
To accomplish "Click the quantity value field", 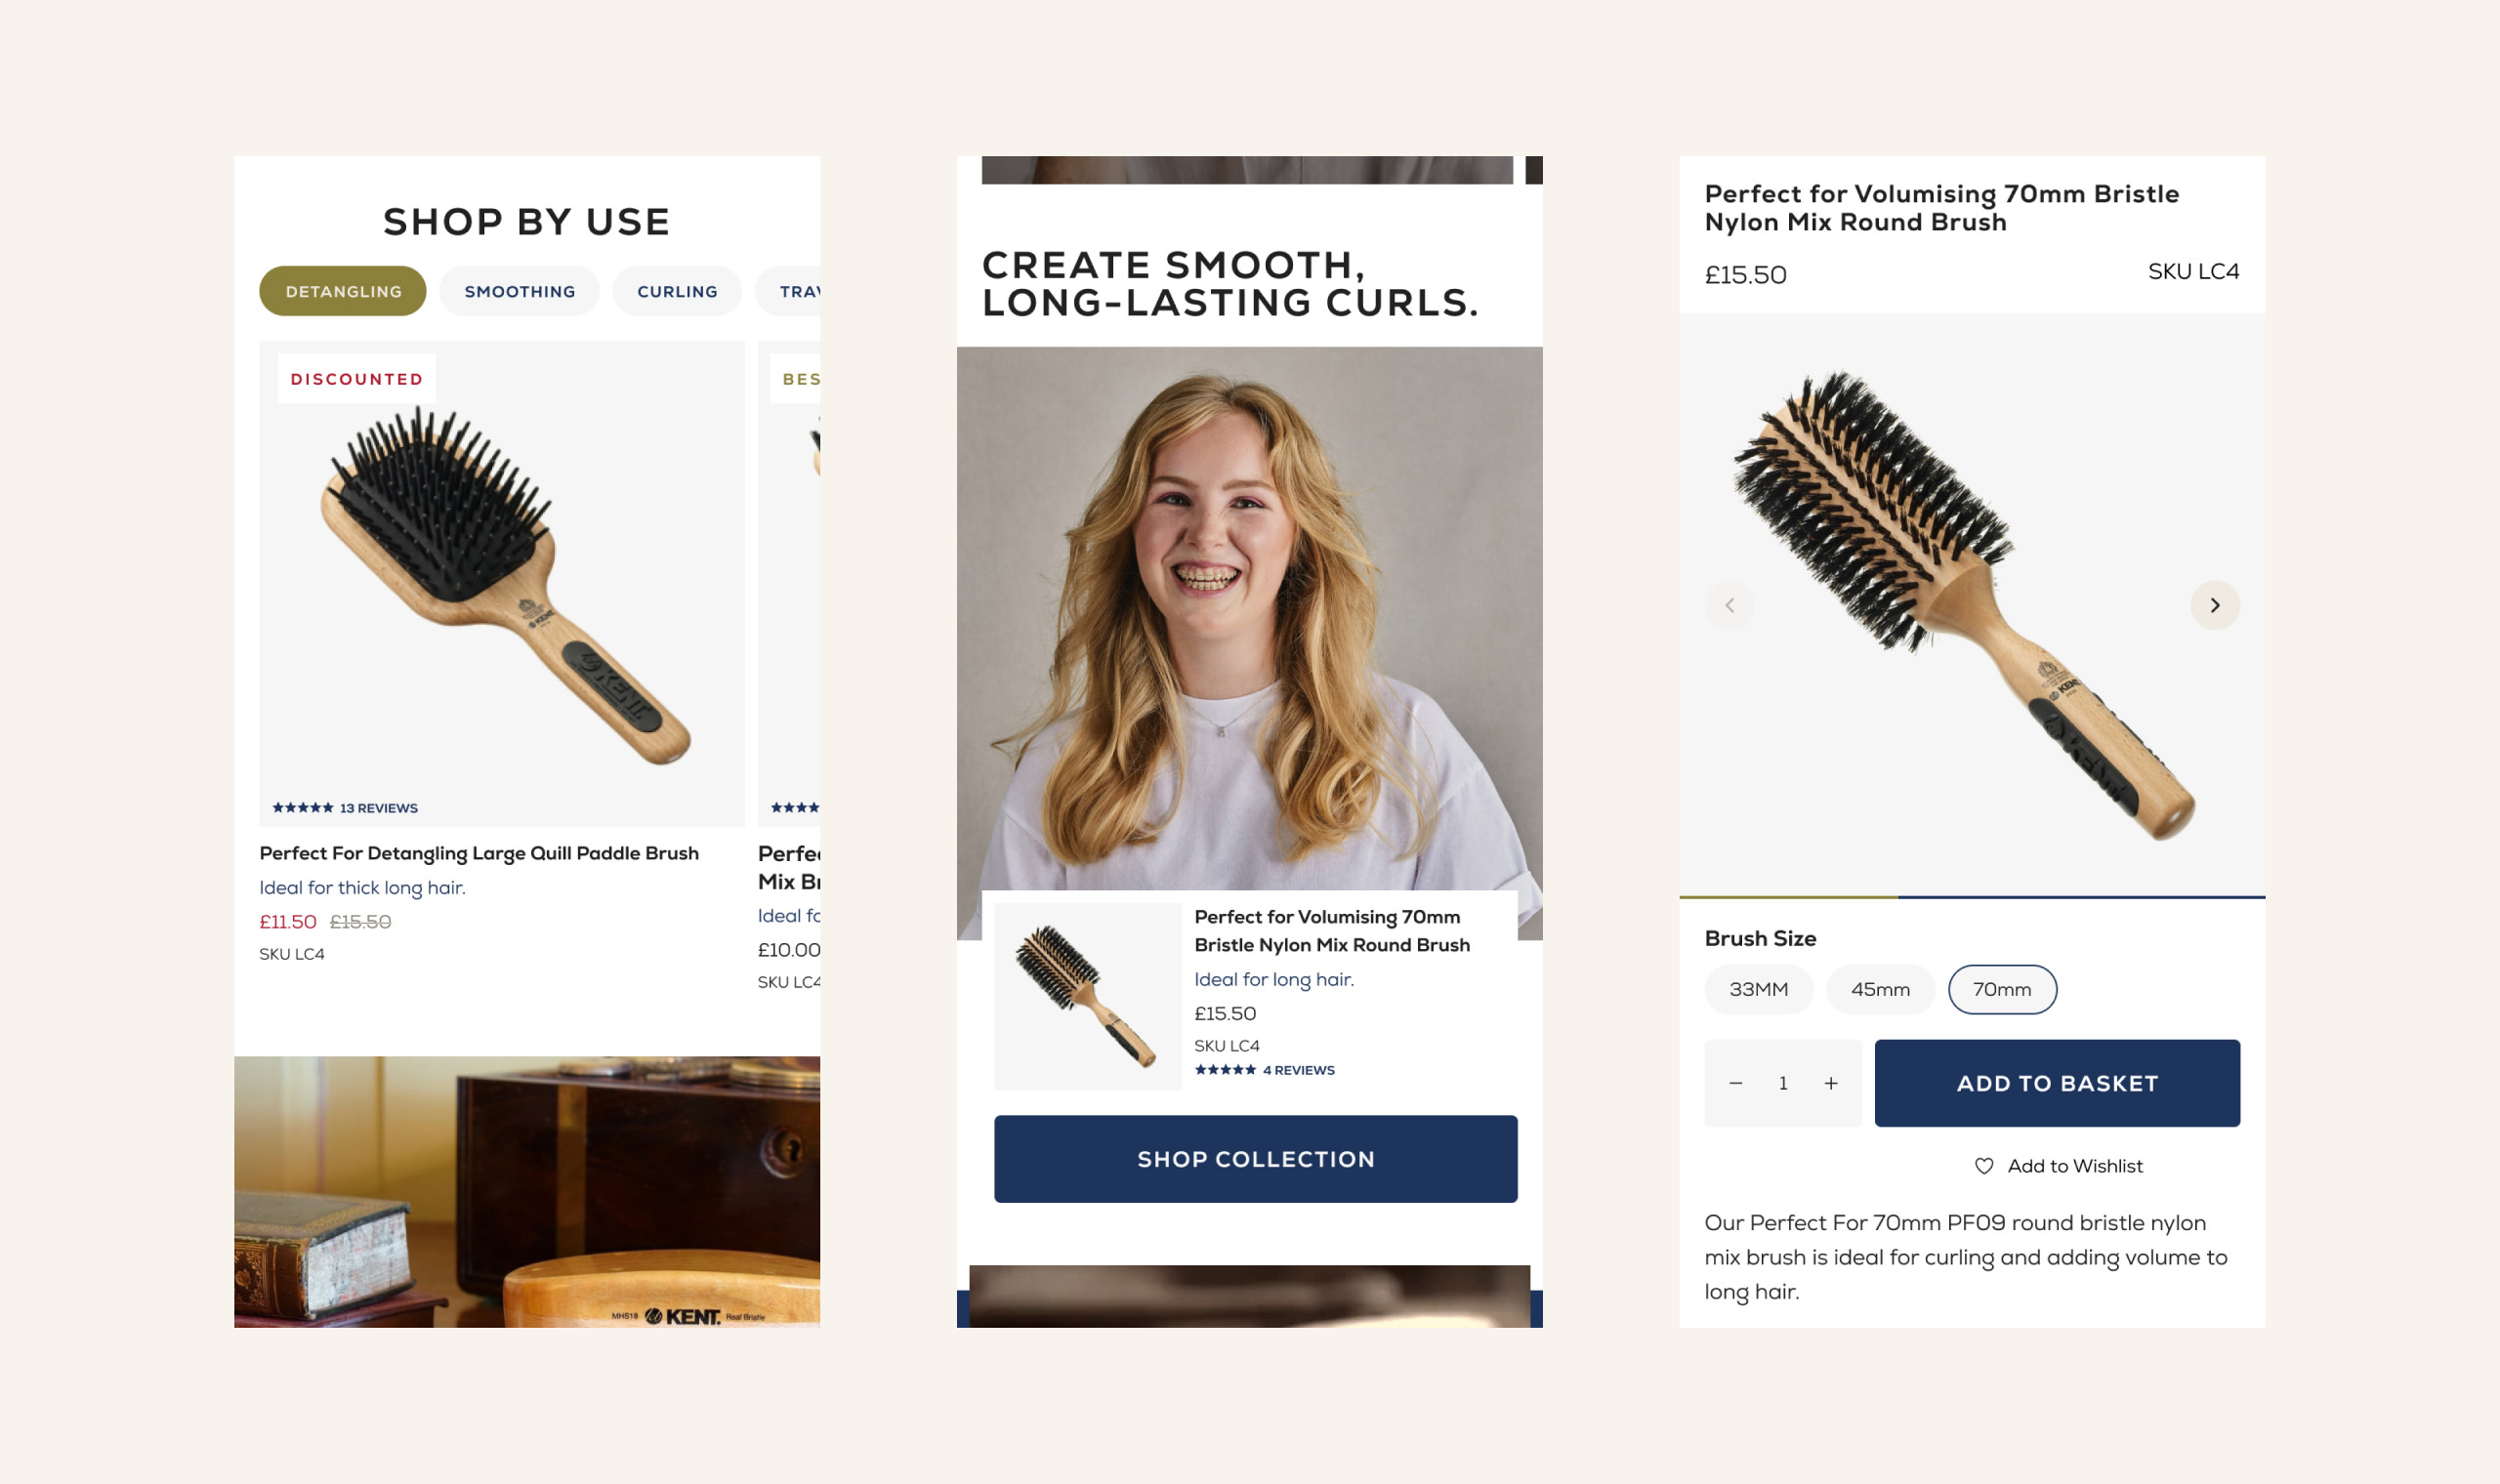I will click(1783, 1083).
